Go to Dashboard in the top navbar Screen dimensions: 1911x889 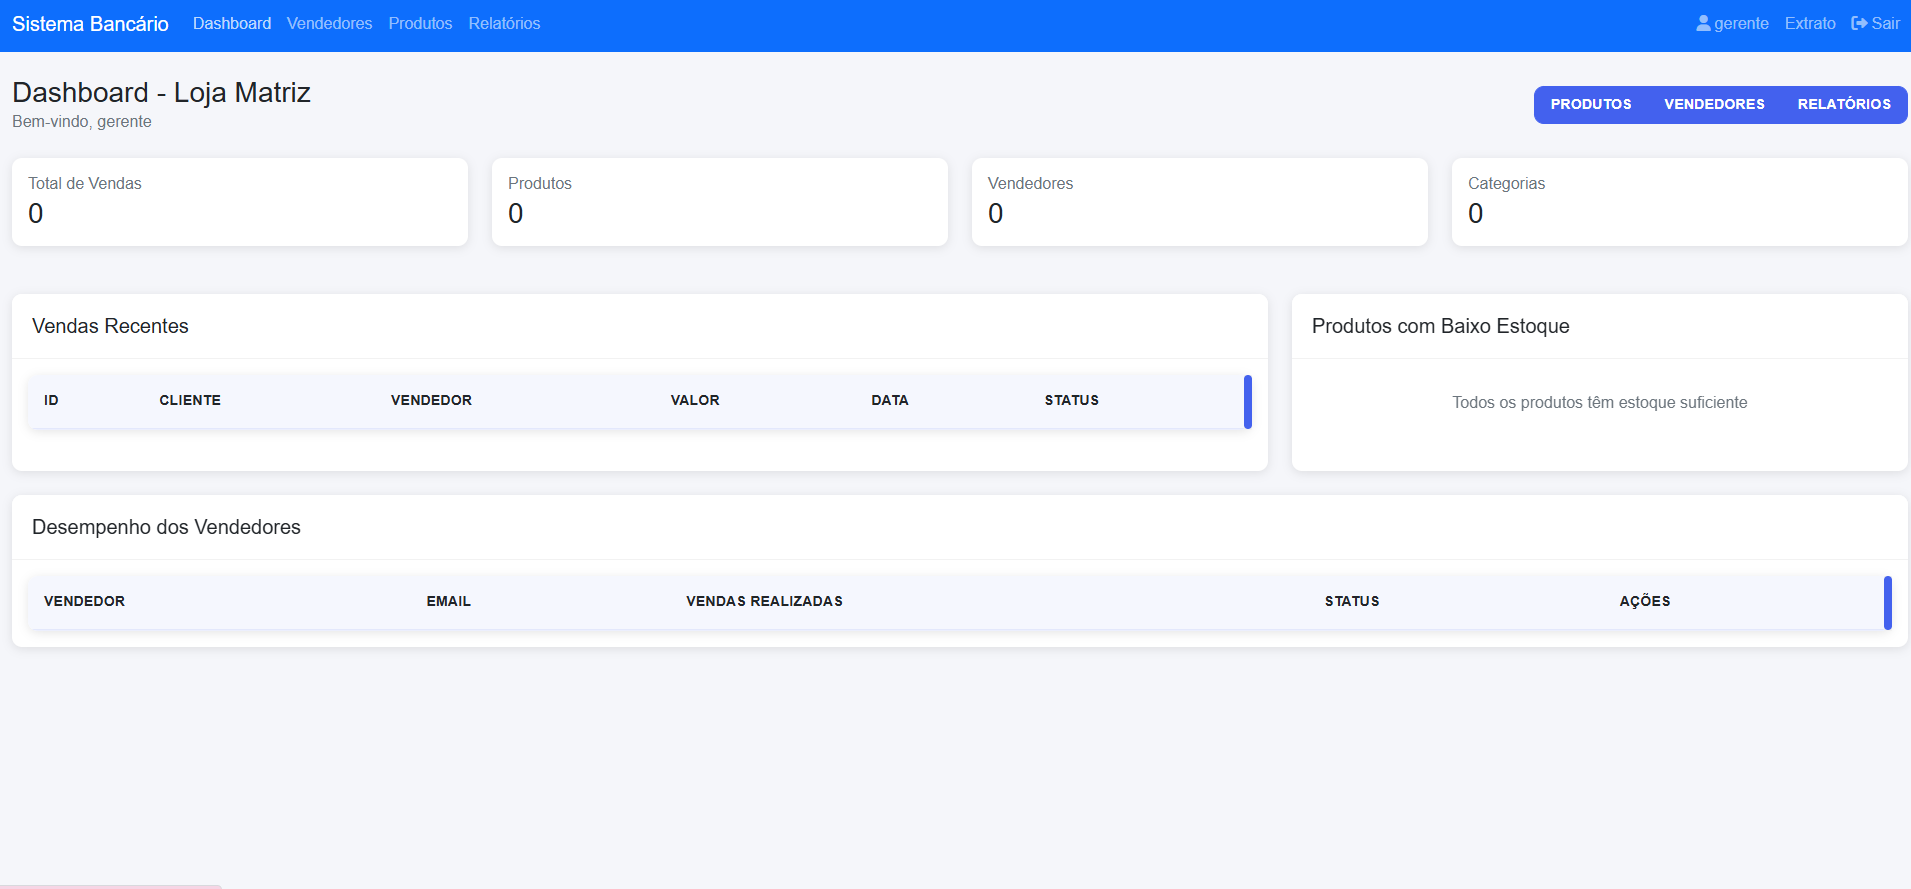pos(231,23)
